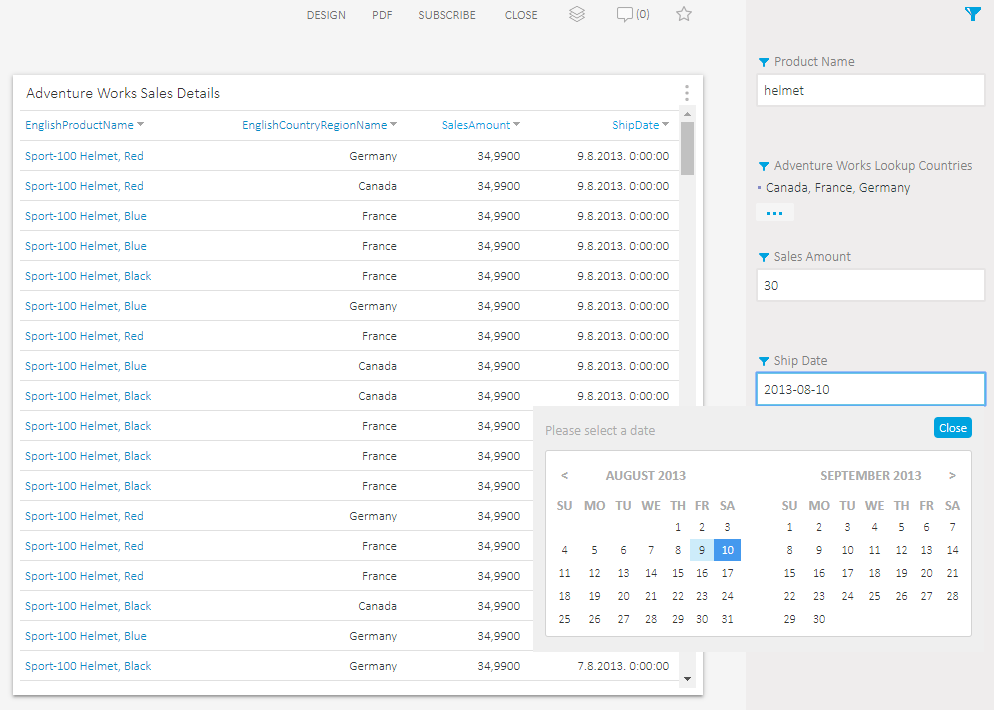This screenshot has width=994, height=710.
Task: Open the report options menu (vertical ellipsis)
Action: pyautogui.click(x=687, y=92)
